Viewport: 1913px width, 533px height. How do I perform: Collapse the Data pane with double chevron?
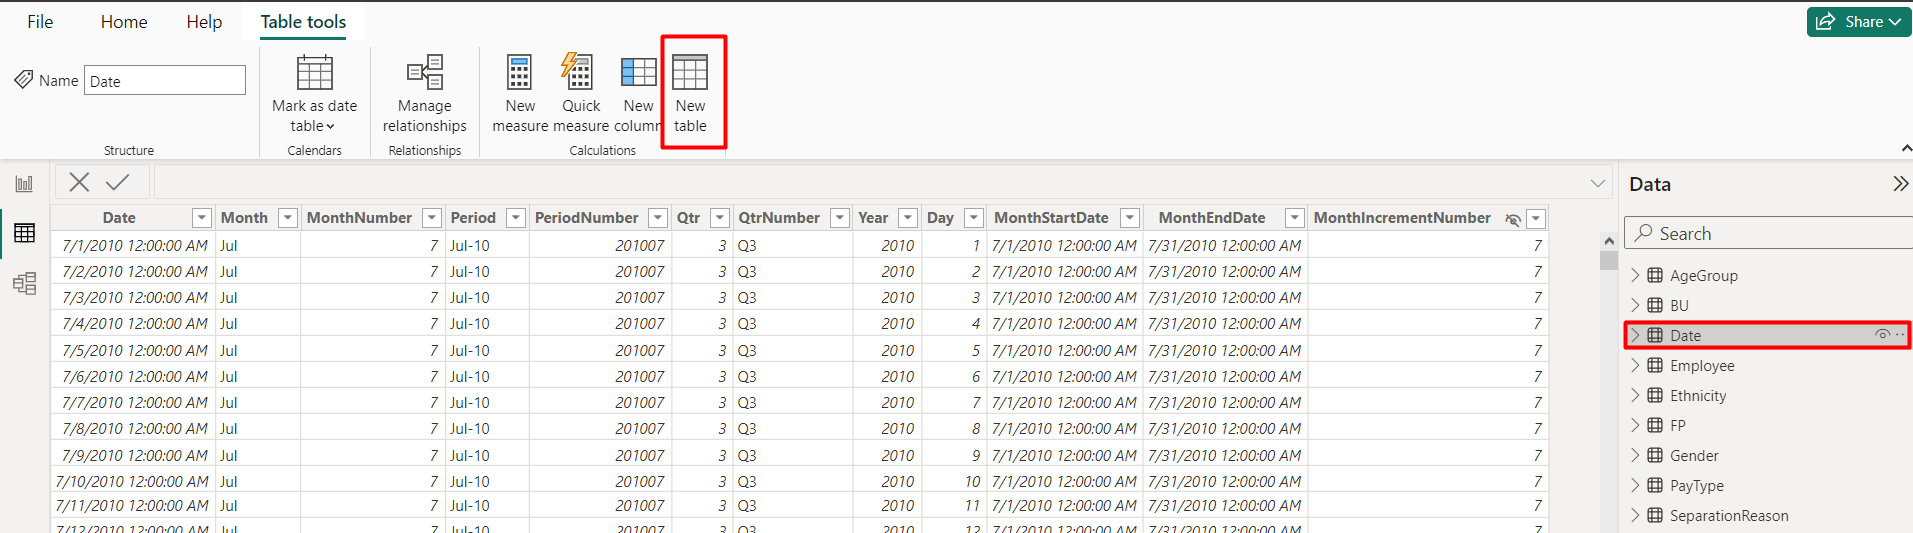(x=1900, y=184)
